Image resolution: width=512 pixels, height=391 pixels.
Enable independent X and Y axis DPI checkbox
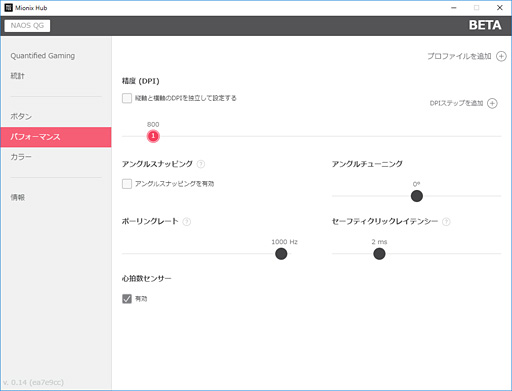[x=127, y=98]
